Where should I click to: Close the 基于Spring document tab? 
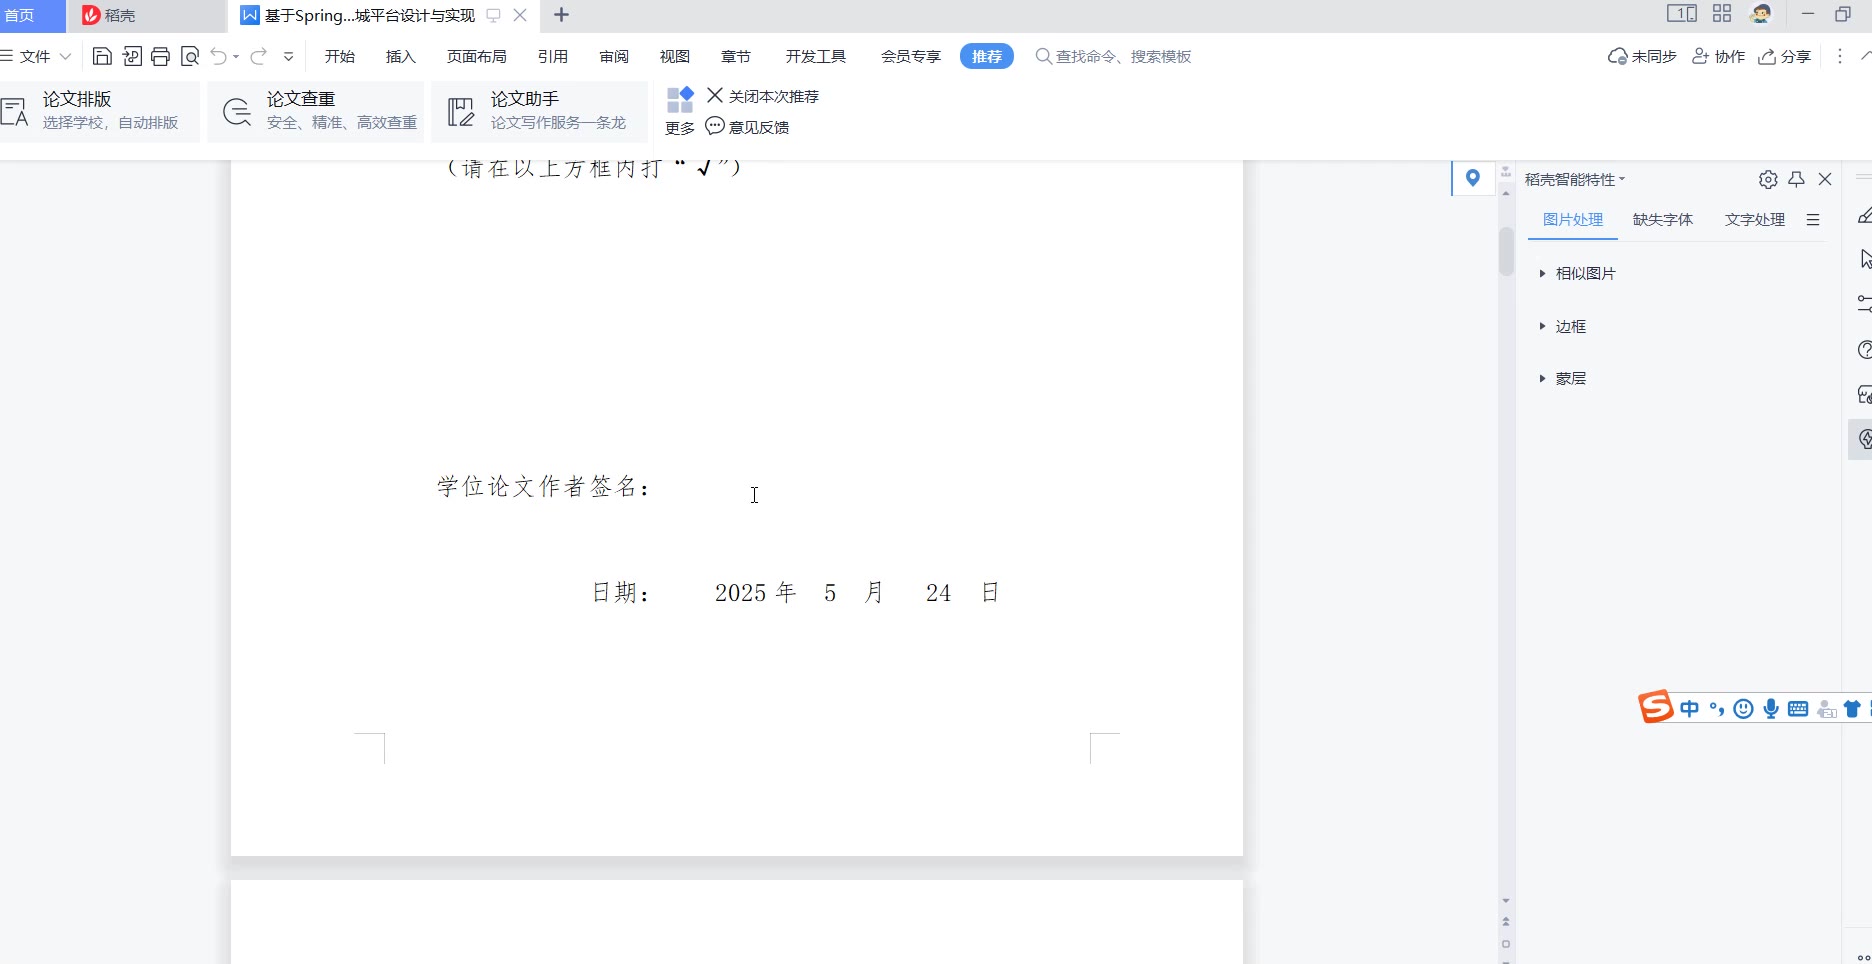click(520, 15)
